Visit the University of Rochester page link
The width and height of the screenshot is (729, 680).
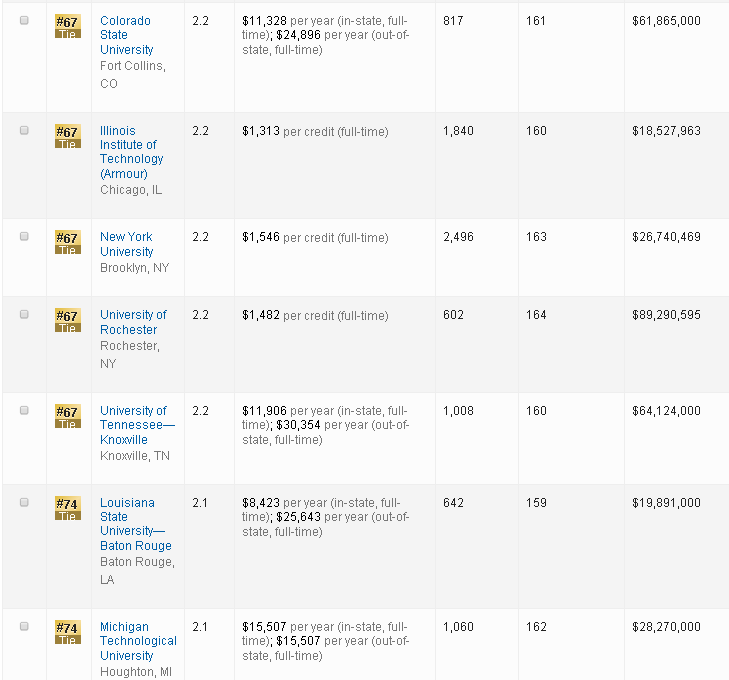coord(133,322)
